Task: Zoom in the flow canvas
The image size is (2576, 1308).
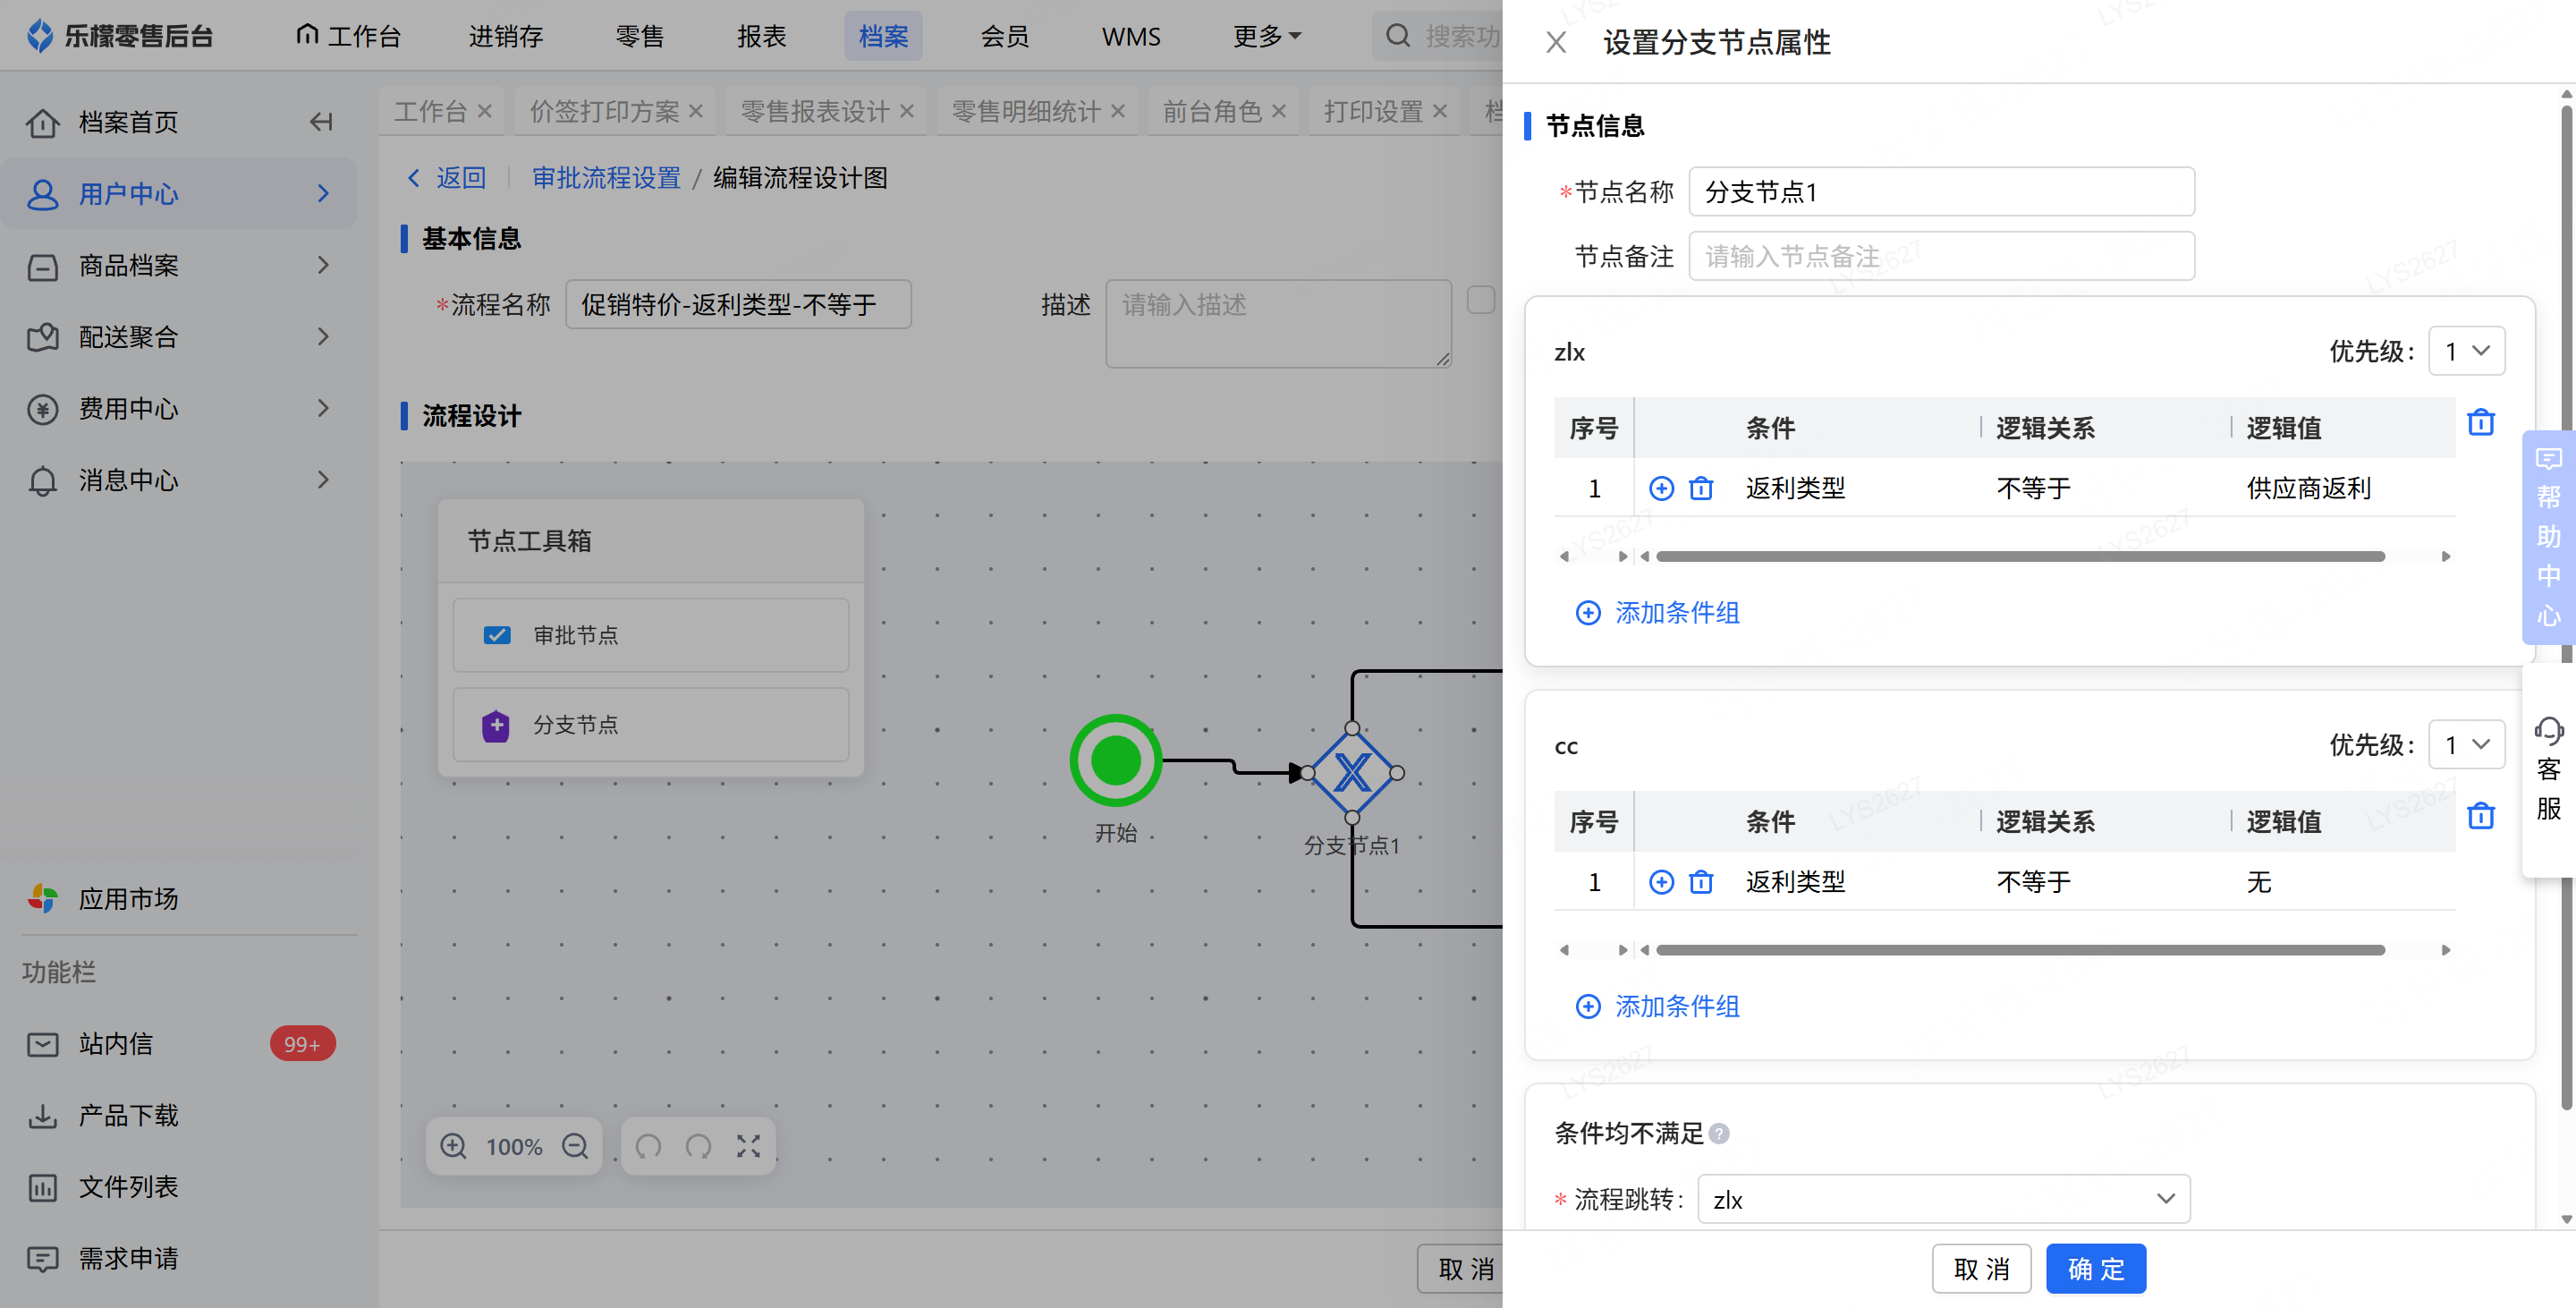Action: 454,1146
